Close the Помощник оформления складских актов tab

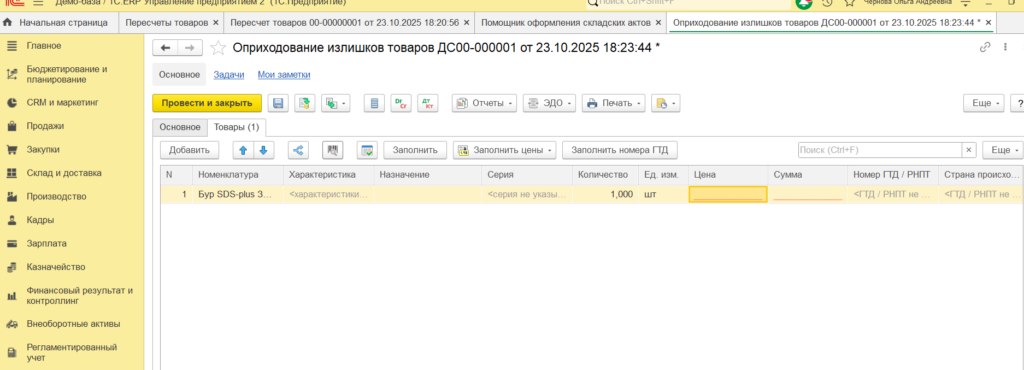(x=658, y=23)
